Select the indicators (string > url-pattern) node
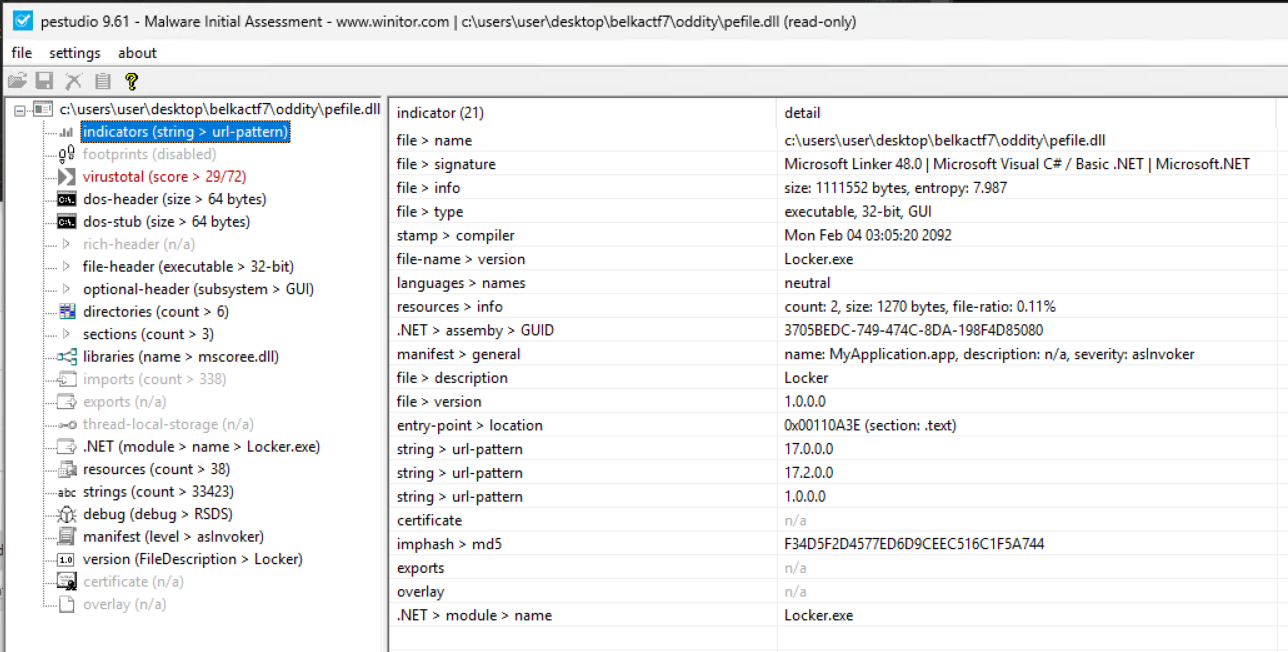1288x652 pixels. (x=185, y=132)
